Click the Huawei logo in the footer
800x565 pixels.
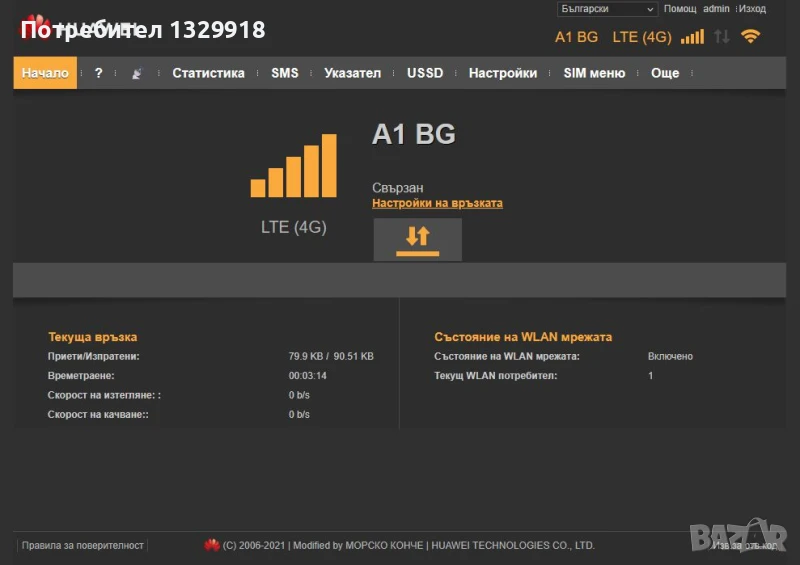212,545
